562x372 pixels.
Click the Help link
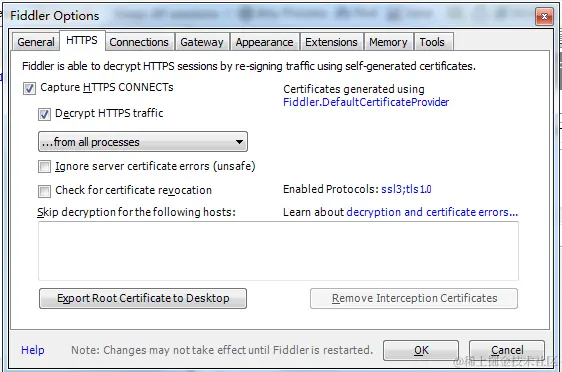33,350
